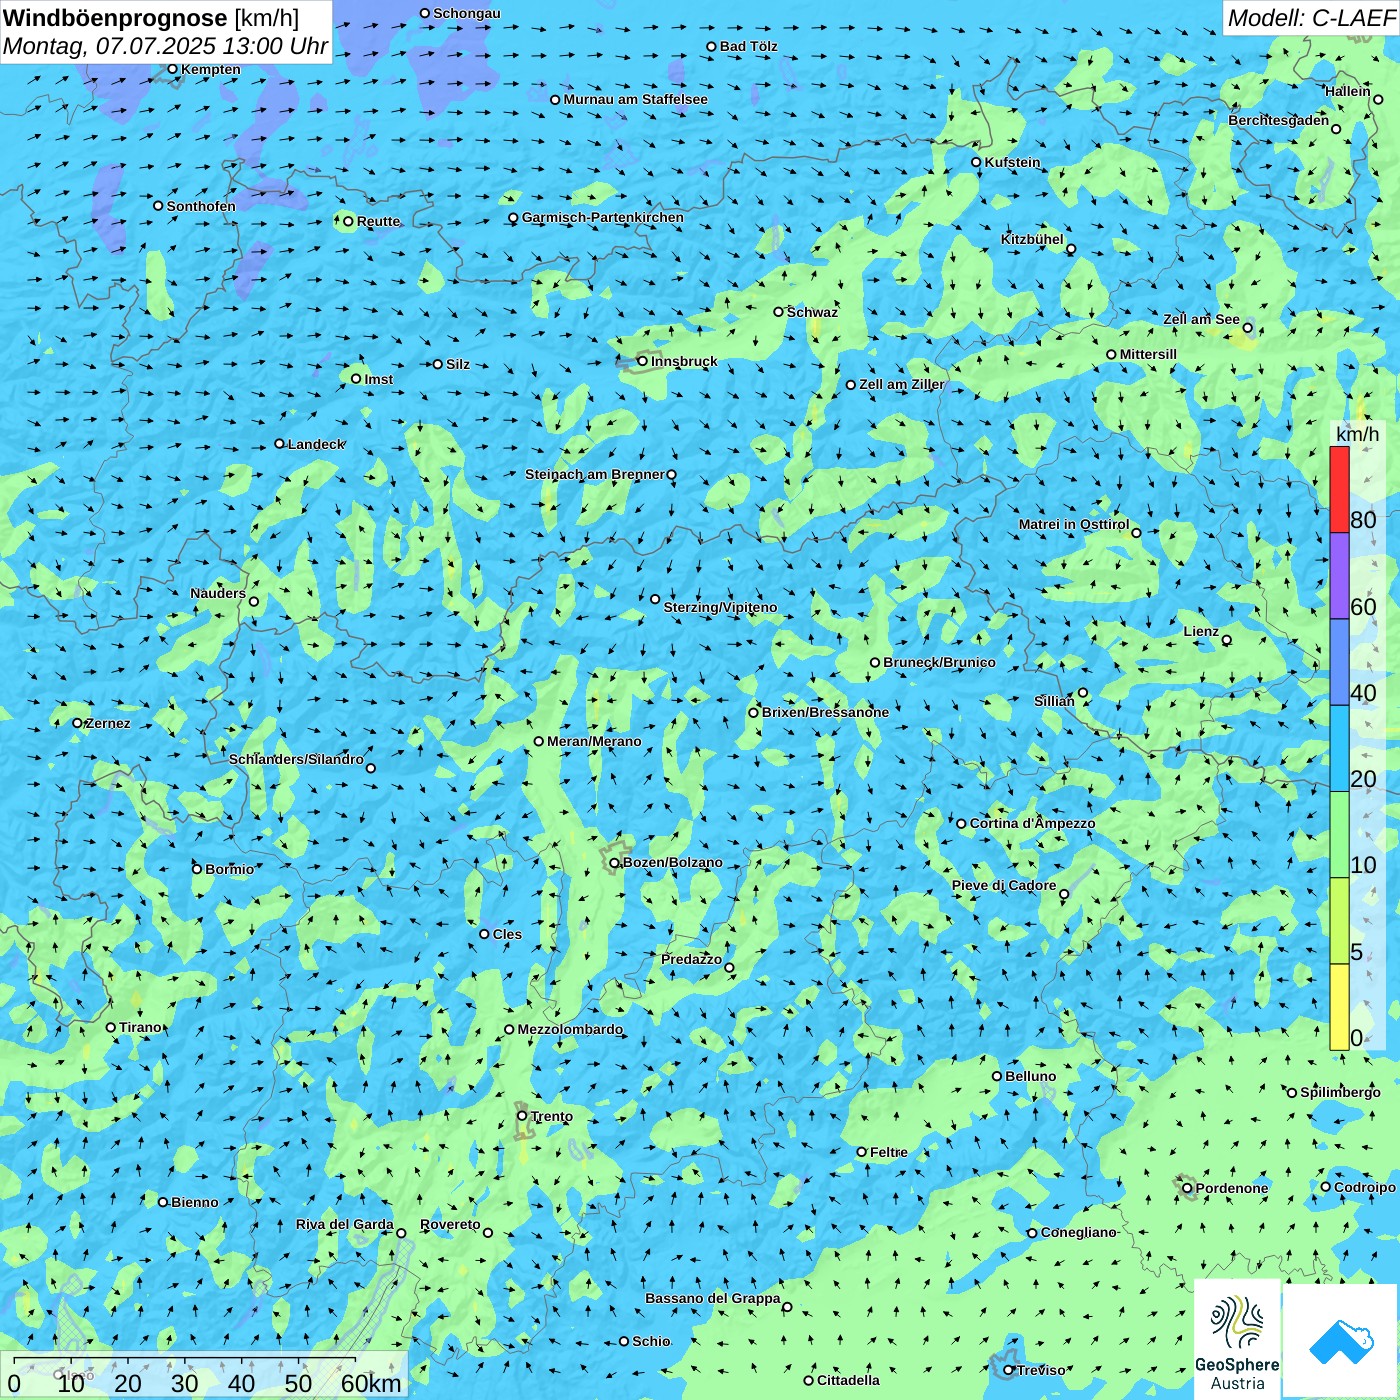
Task: Click the 'Modell: C-LAEF' label
Action: [1311, 18]
